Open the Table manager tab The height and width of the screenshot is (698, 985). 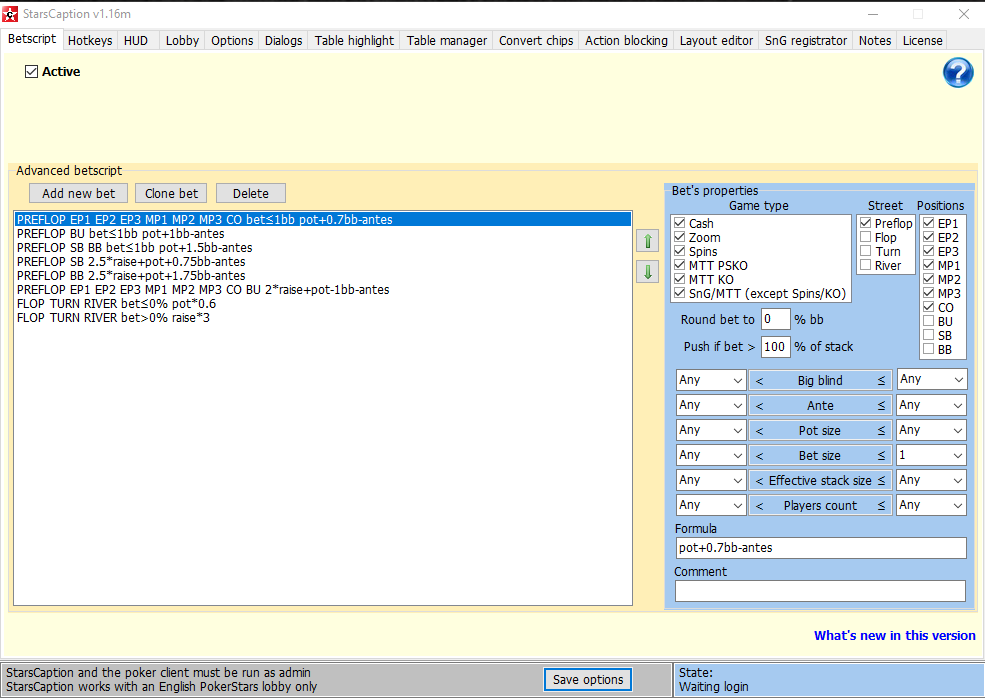(447, 41)
